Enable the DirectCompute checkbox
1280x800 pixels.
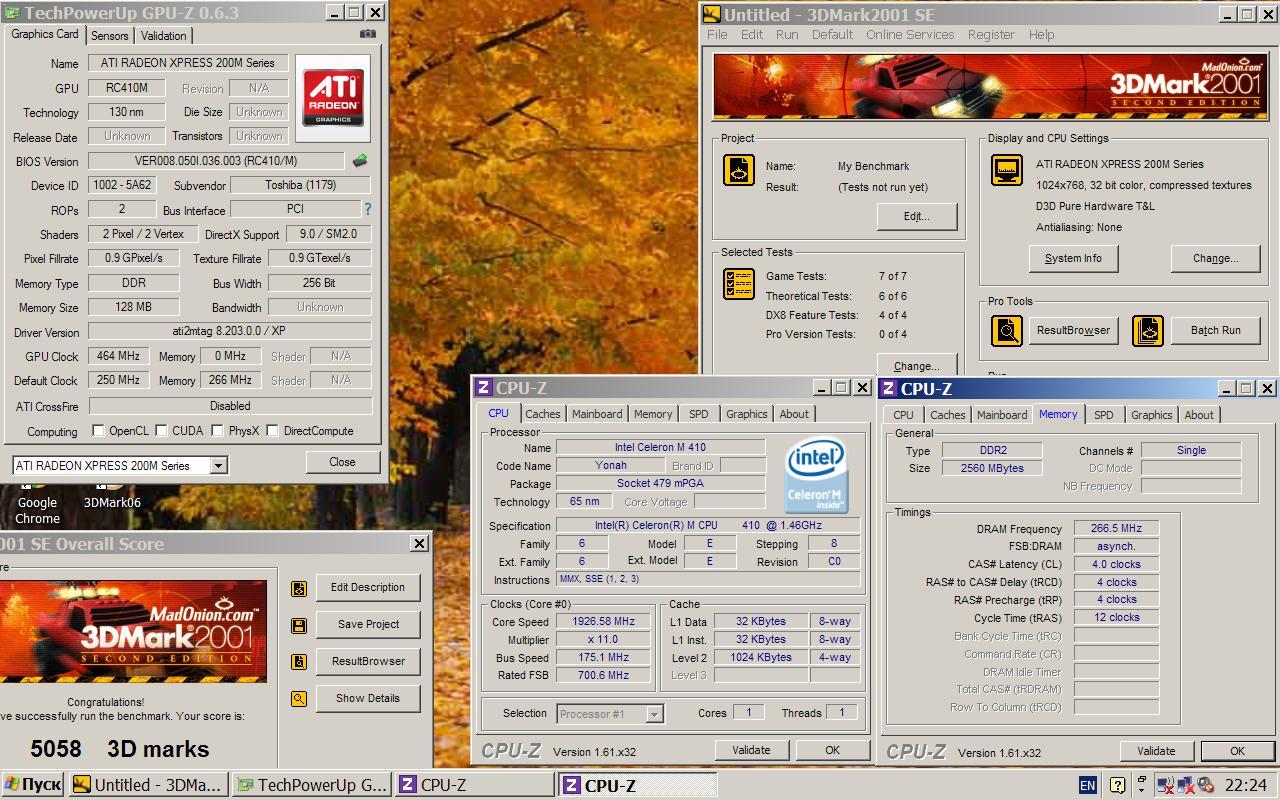pos(272,431)
